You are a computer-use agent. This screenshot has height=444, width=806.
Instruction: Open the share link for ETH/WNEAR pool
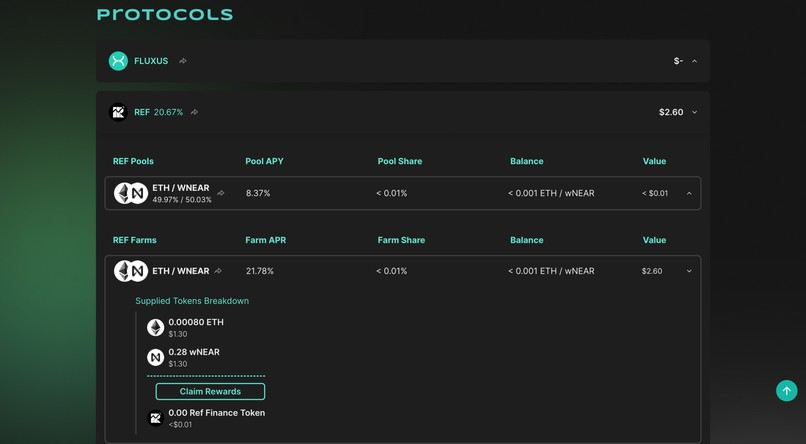pyautogui.click(x=221, y=193)
